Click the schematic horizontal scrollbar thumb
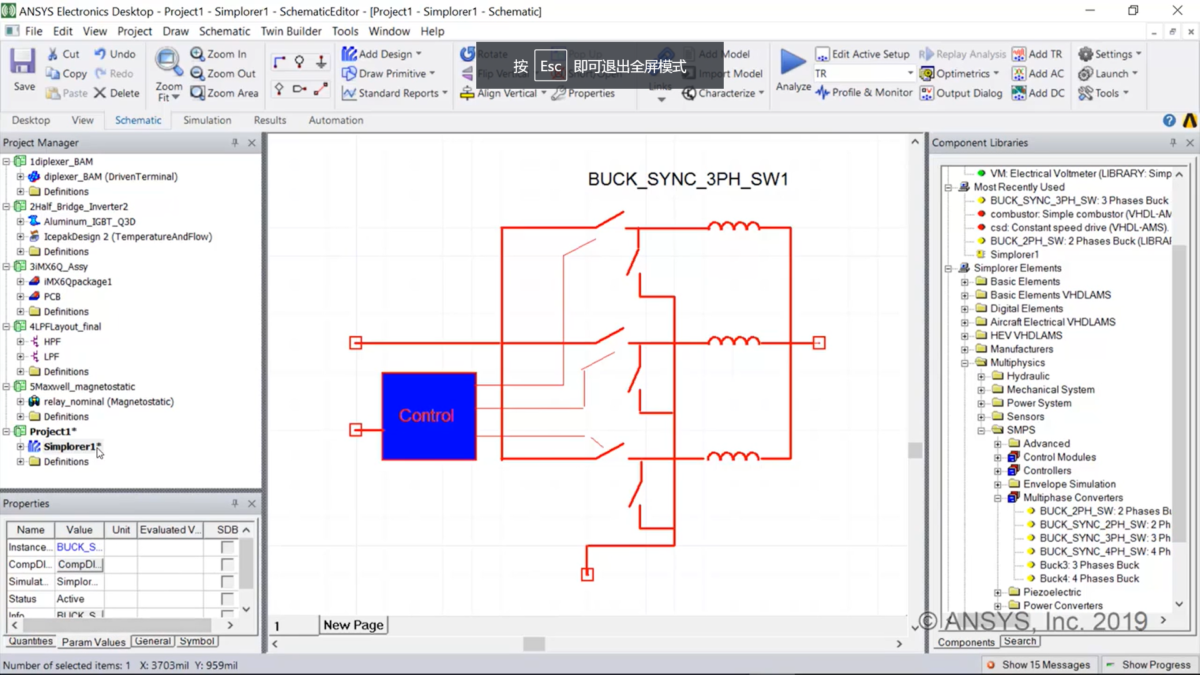 coord(534,644)
